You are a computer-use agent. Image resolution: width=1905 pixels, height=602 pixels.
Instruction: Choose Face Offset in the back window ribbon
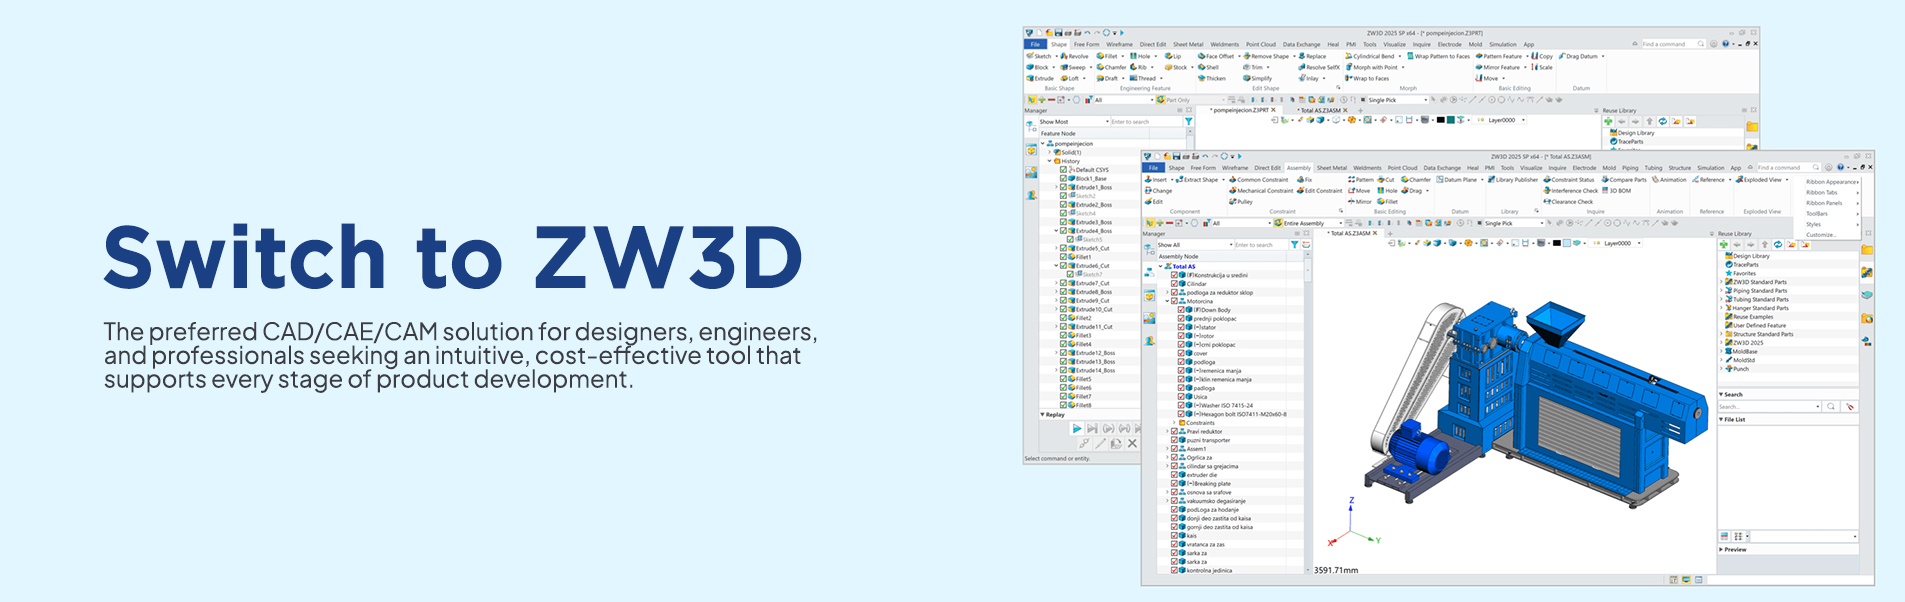(1217, 56)
